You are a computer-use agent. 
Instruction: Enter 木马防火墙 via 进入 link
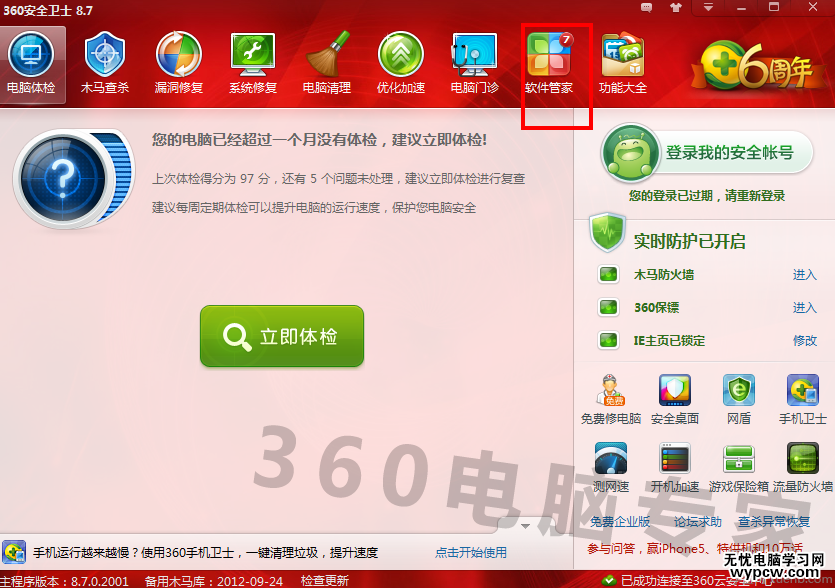[x=804, y=275]
